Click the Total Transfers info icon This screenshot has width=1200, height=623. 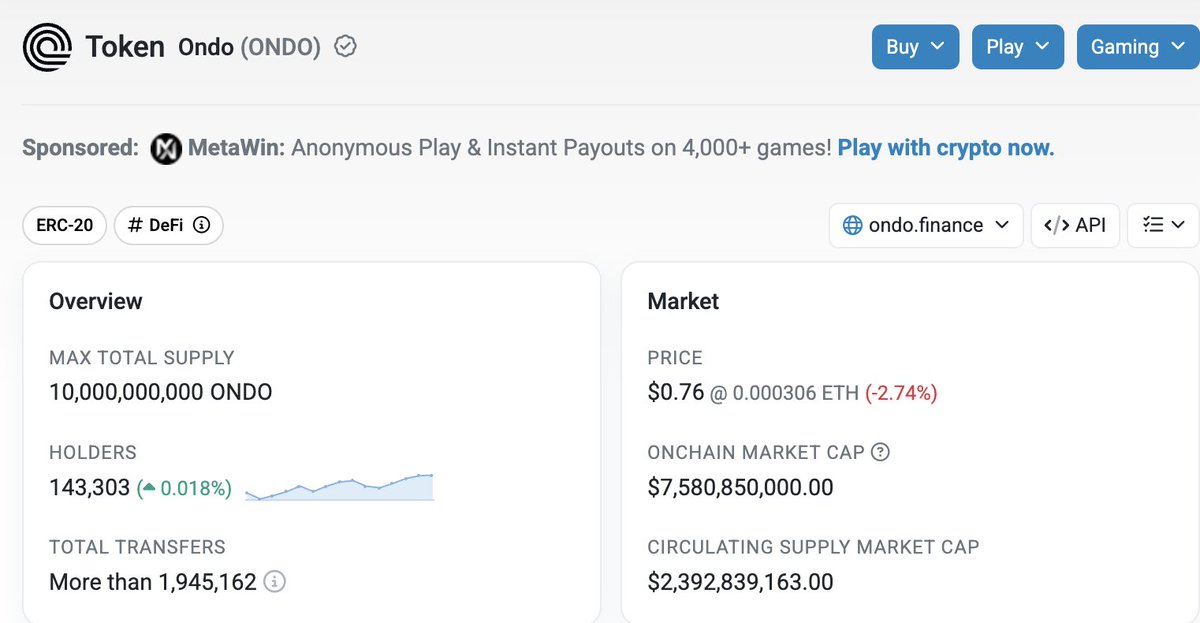pos(275,582)
